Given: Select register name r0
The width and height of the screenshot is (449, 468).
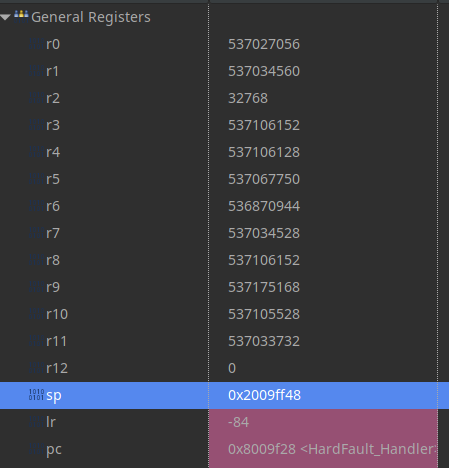Looking at the screenshot, I should (x=53, y=44).
